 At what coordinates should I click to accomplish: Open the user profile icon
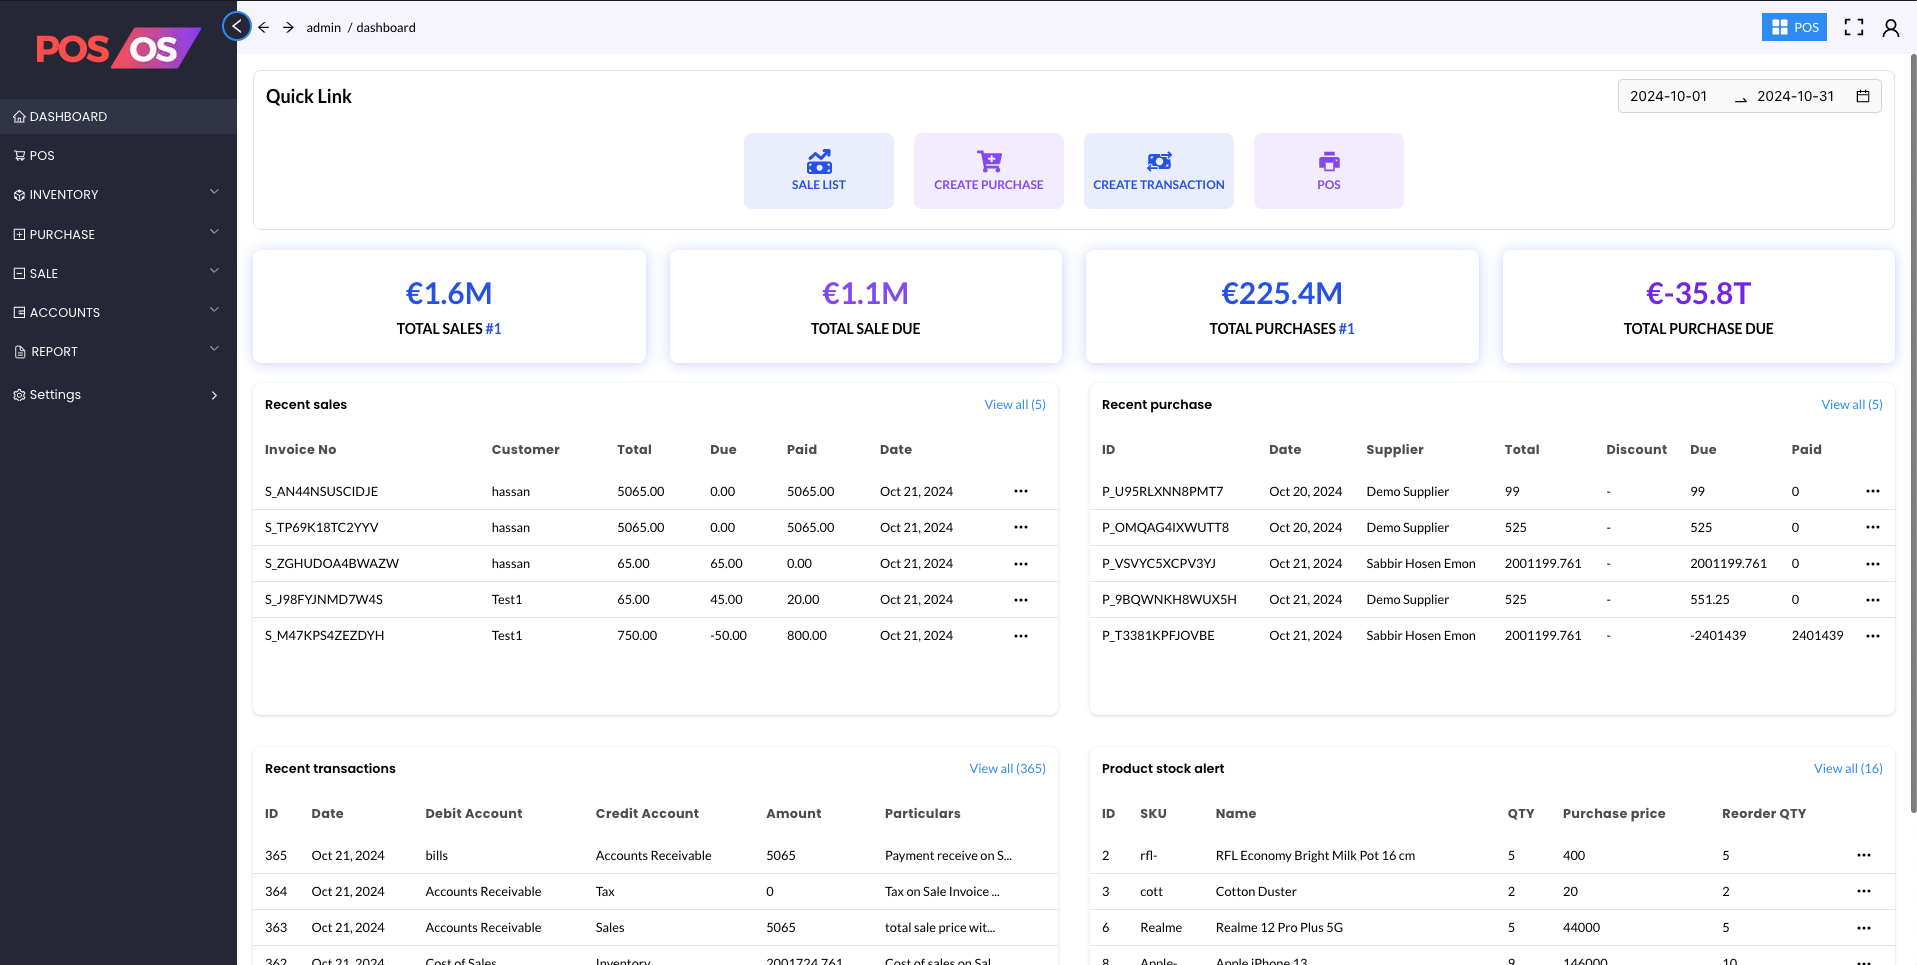click(1890, 27)
